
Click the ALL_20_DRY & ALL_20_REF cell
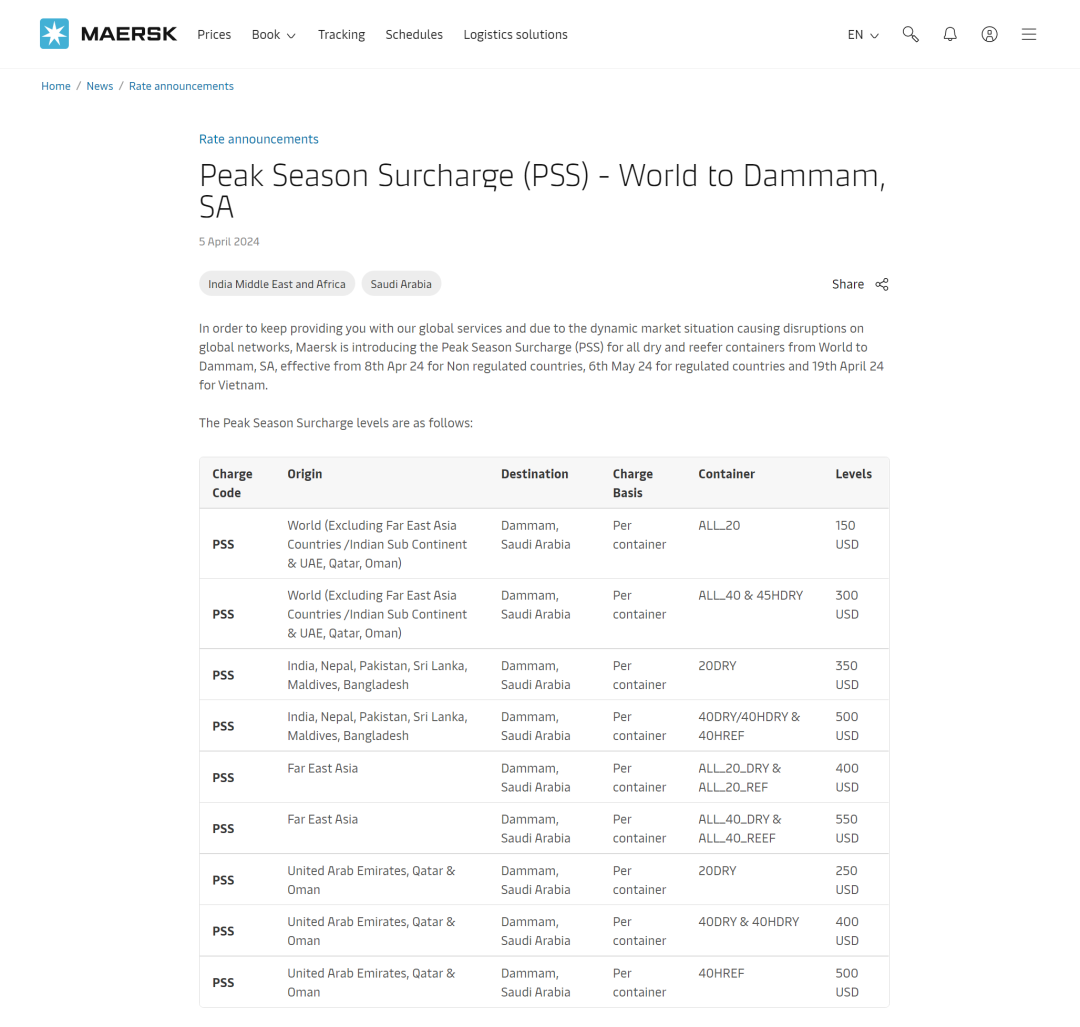click(x=740, y=778)
